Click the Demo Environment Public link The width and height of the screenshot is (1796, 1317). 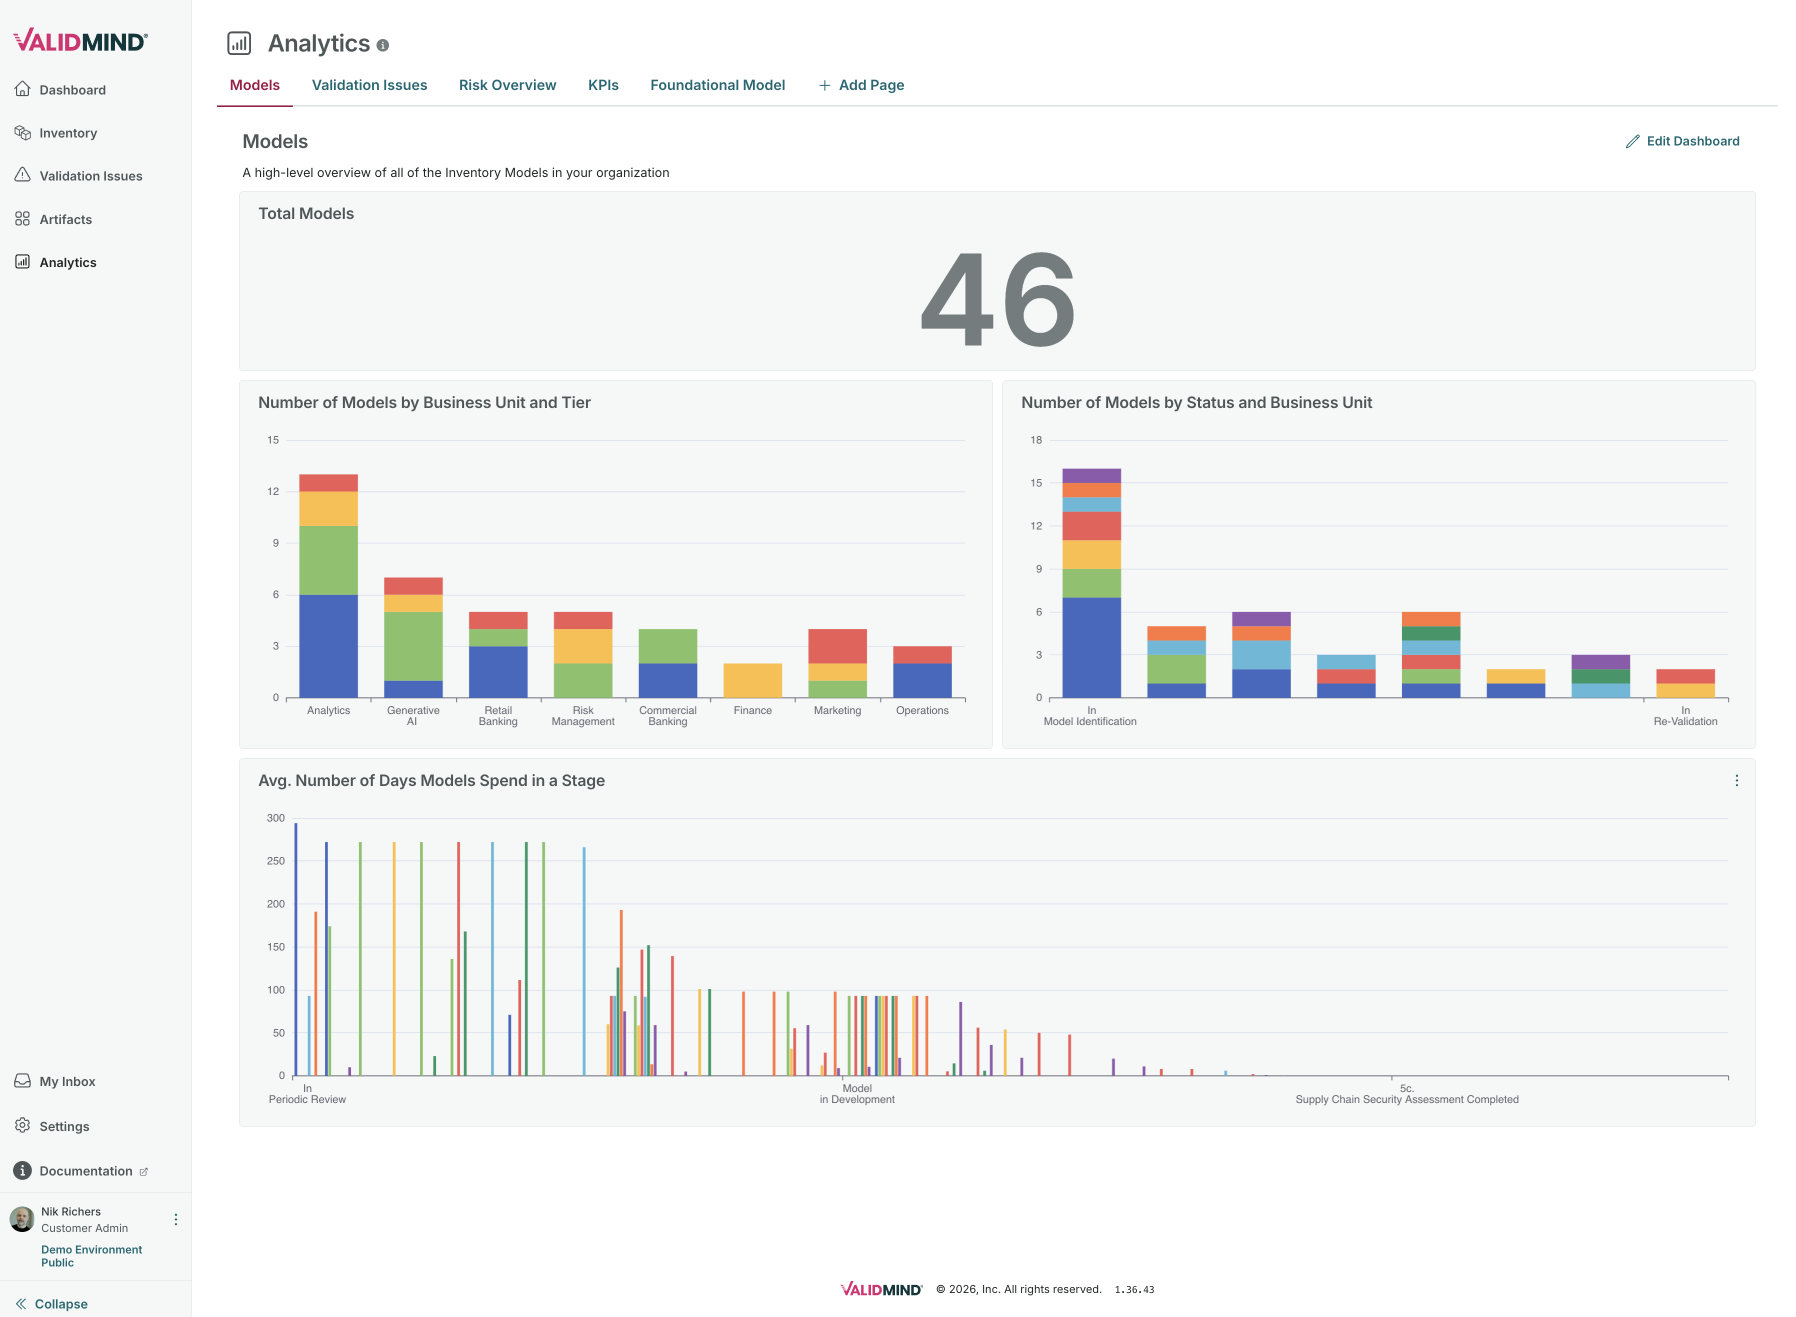pos(91,1256)
